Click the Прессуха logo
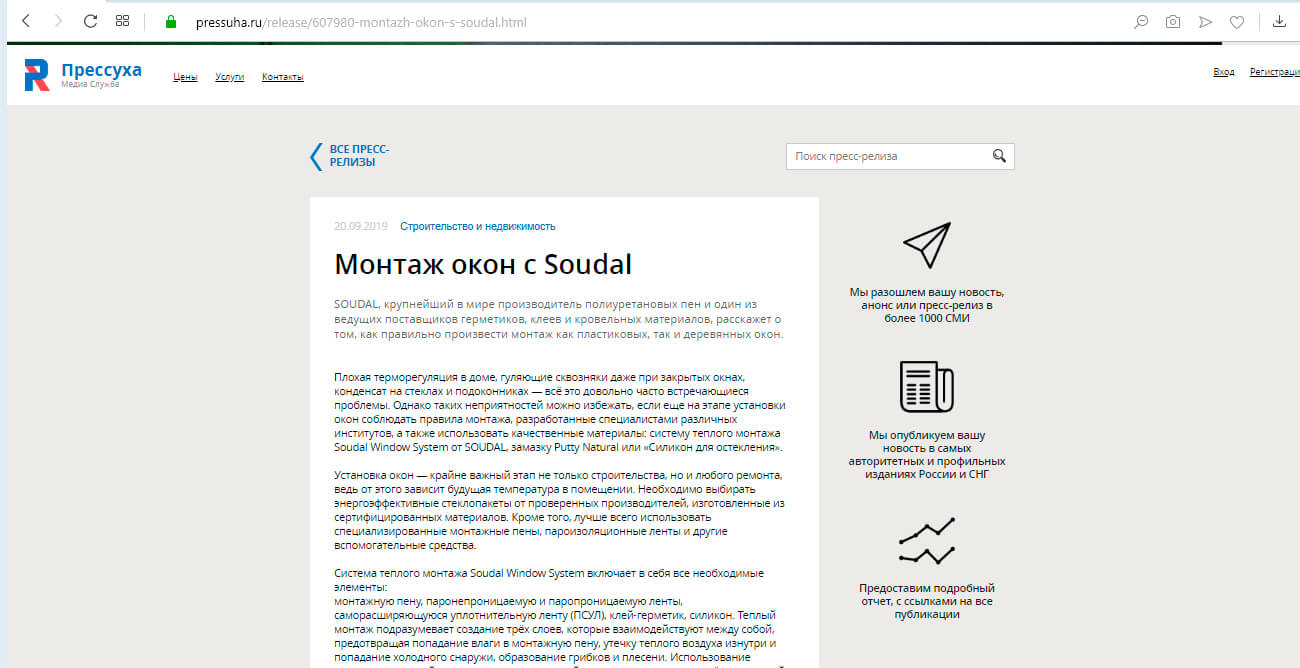Screen dimensions: 1300x668 point(37,75)
